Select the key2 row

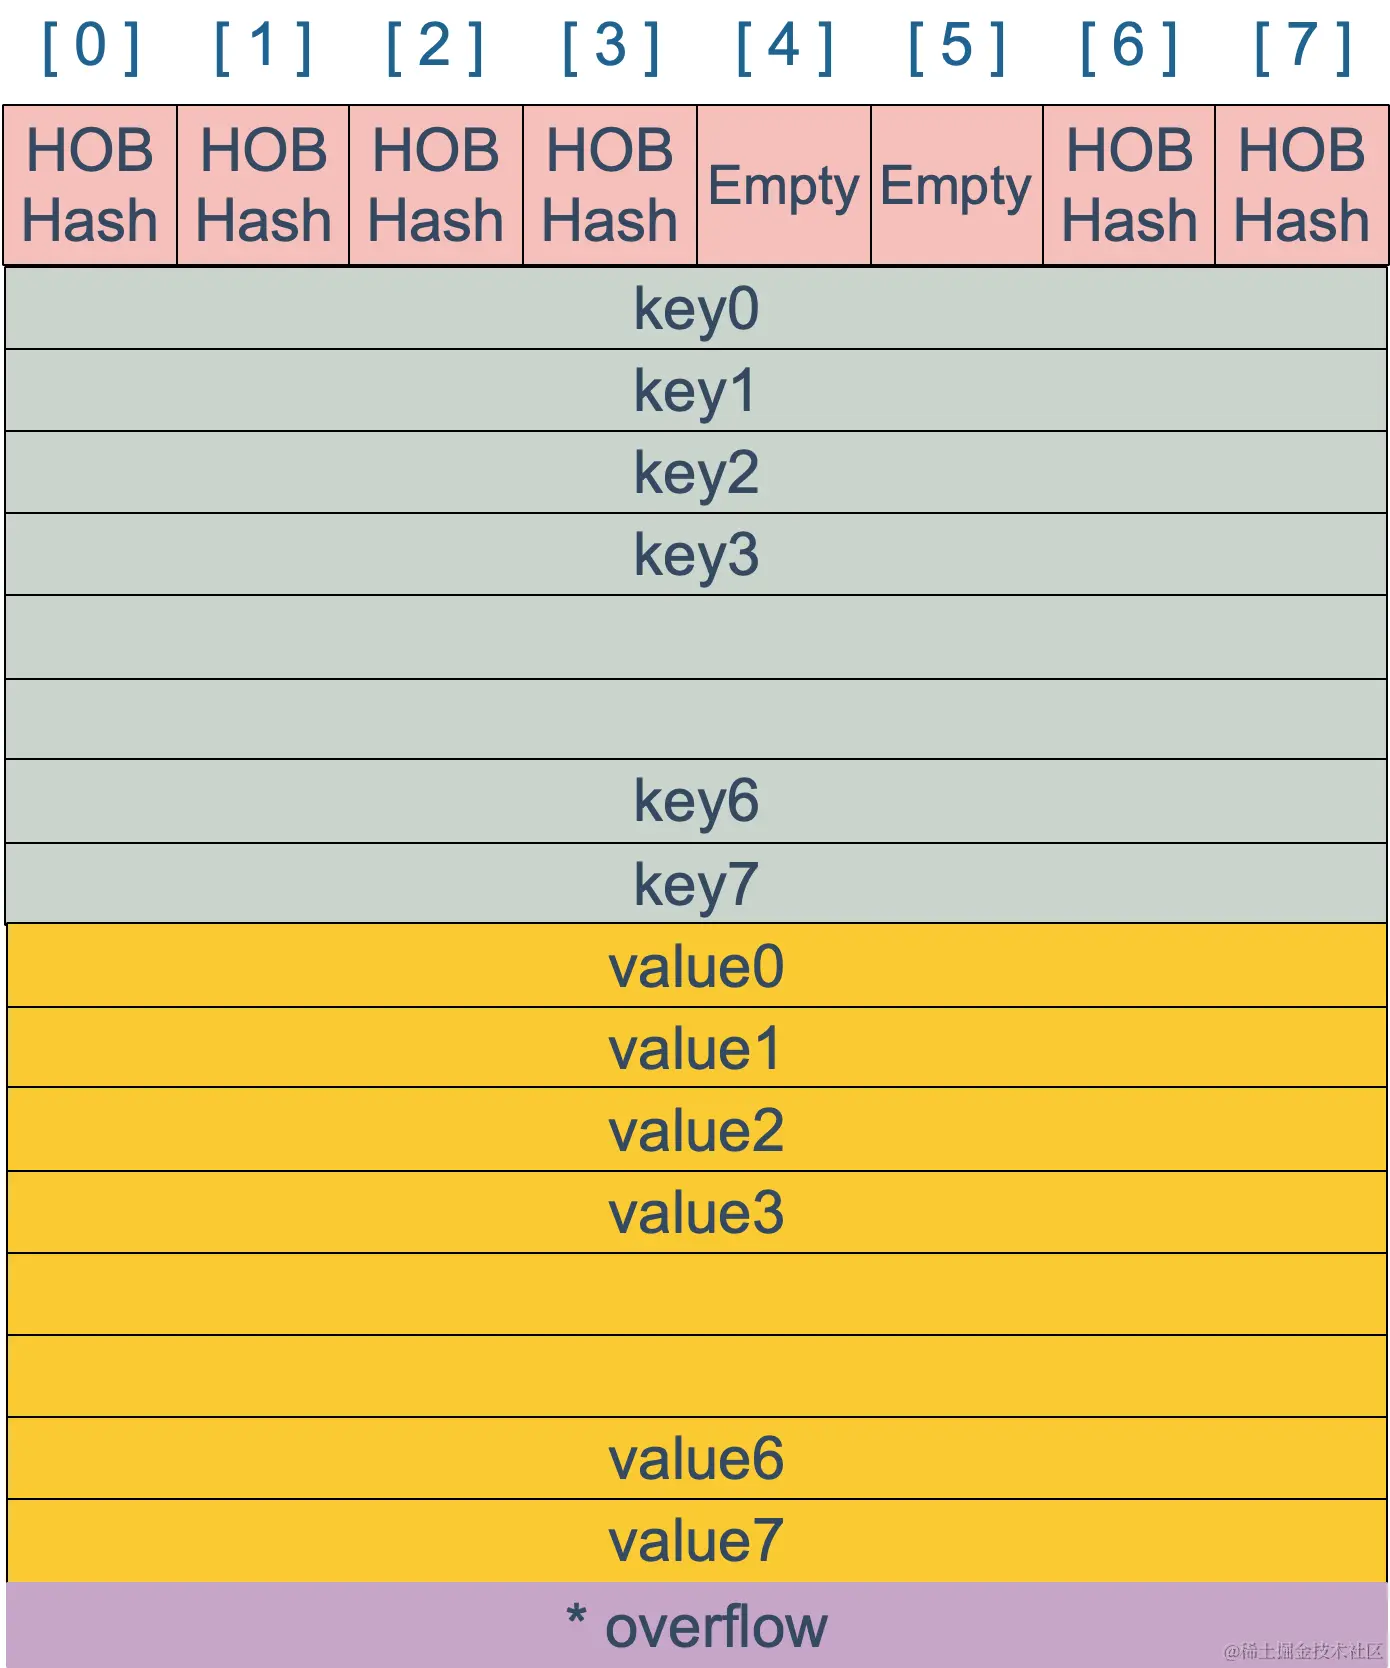[x=696, y=472]
